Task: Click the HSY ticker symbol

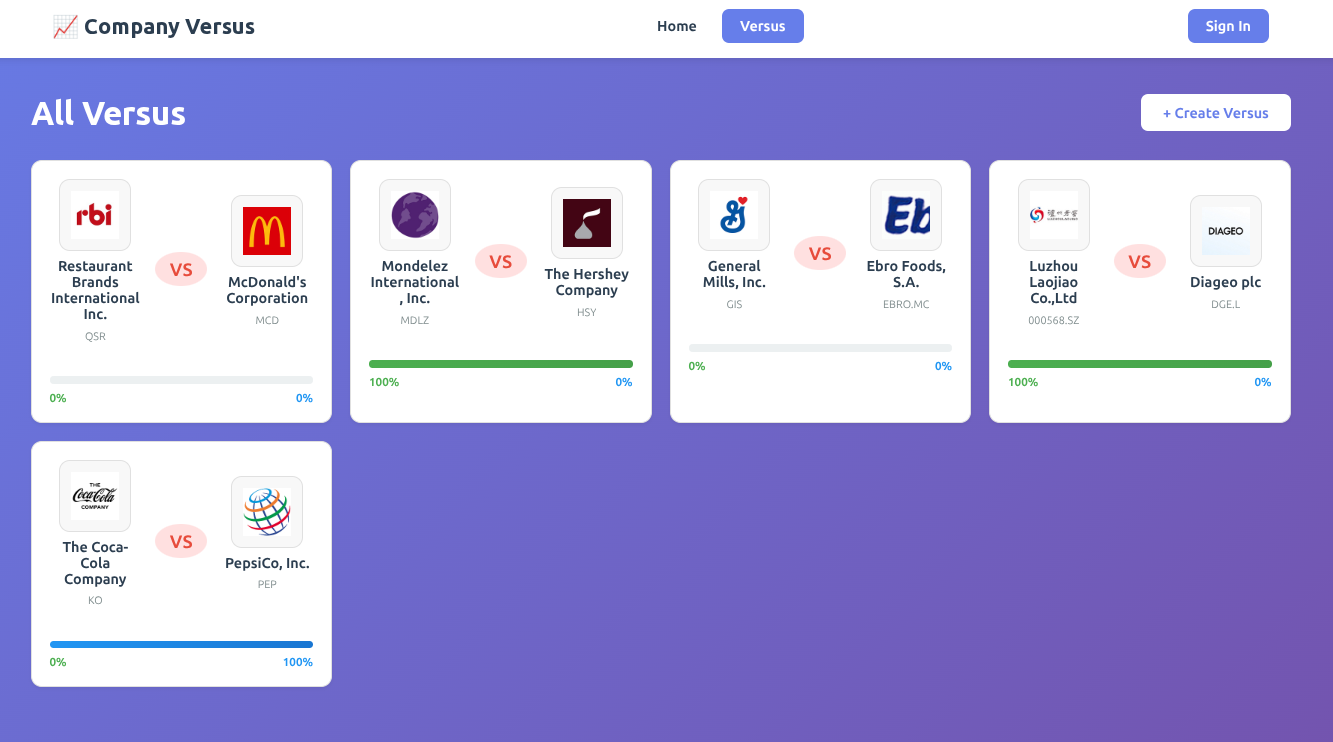Action: 587,313
